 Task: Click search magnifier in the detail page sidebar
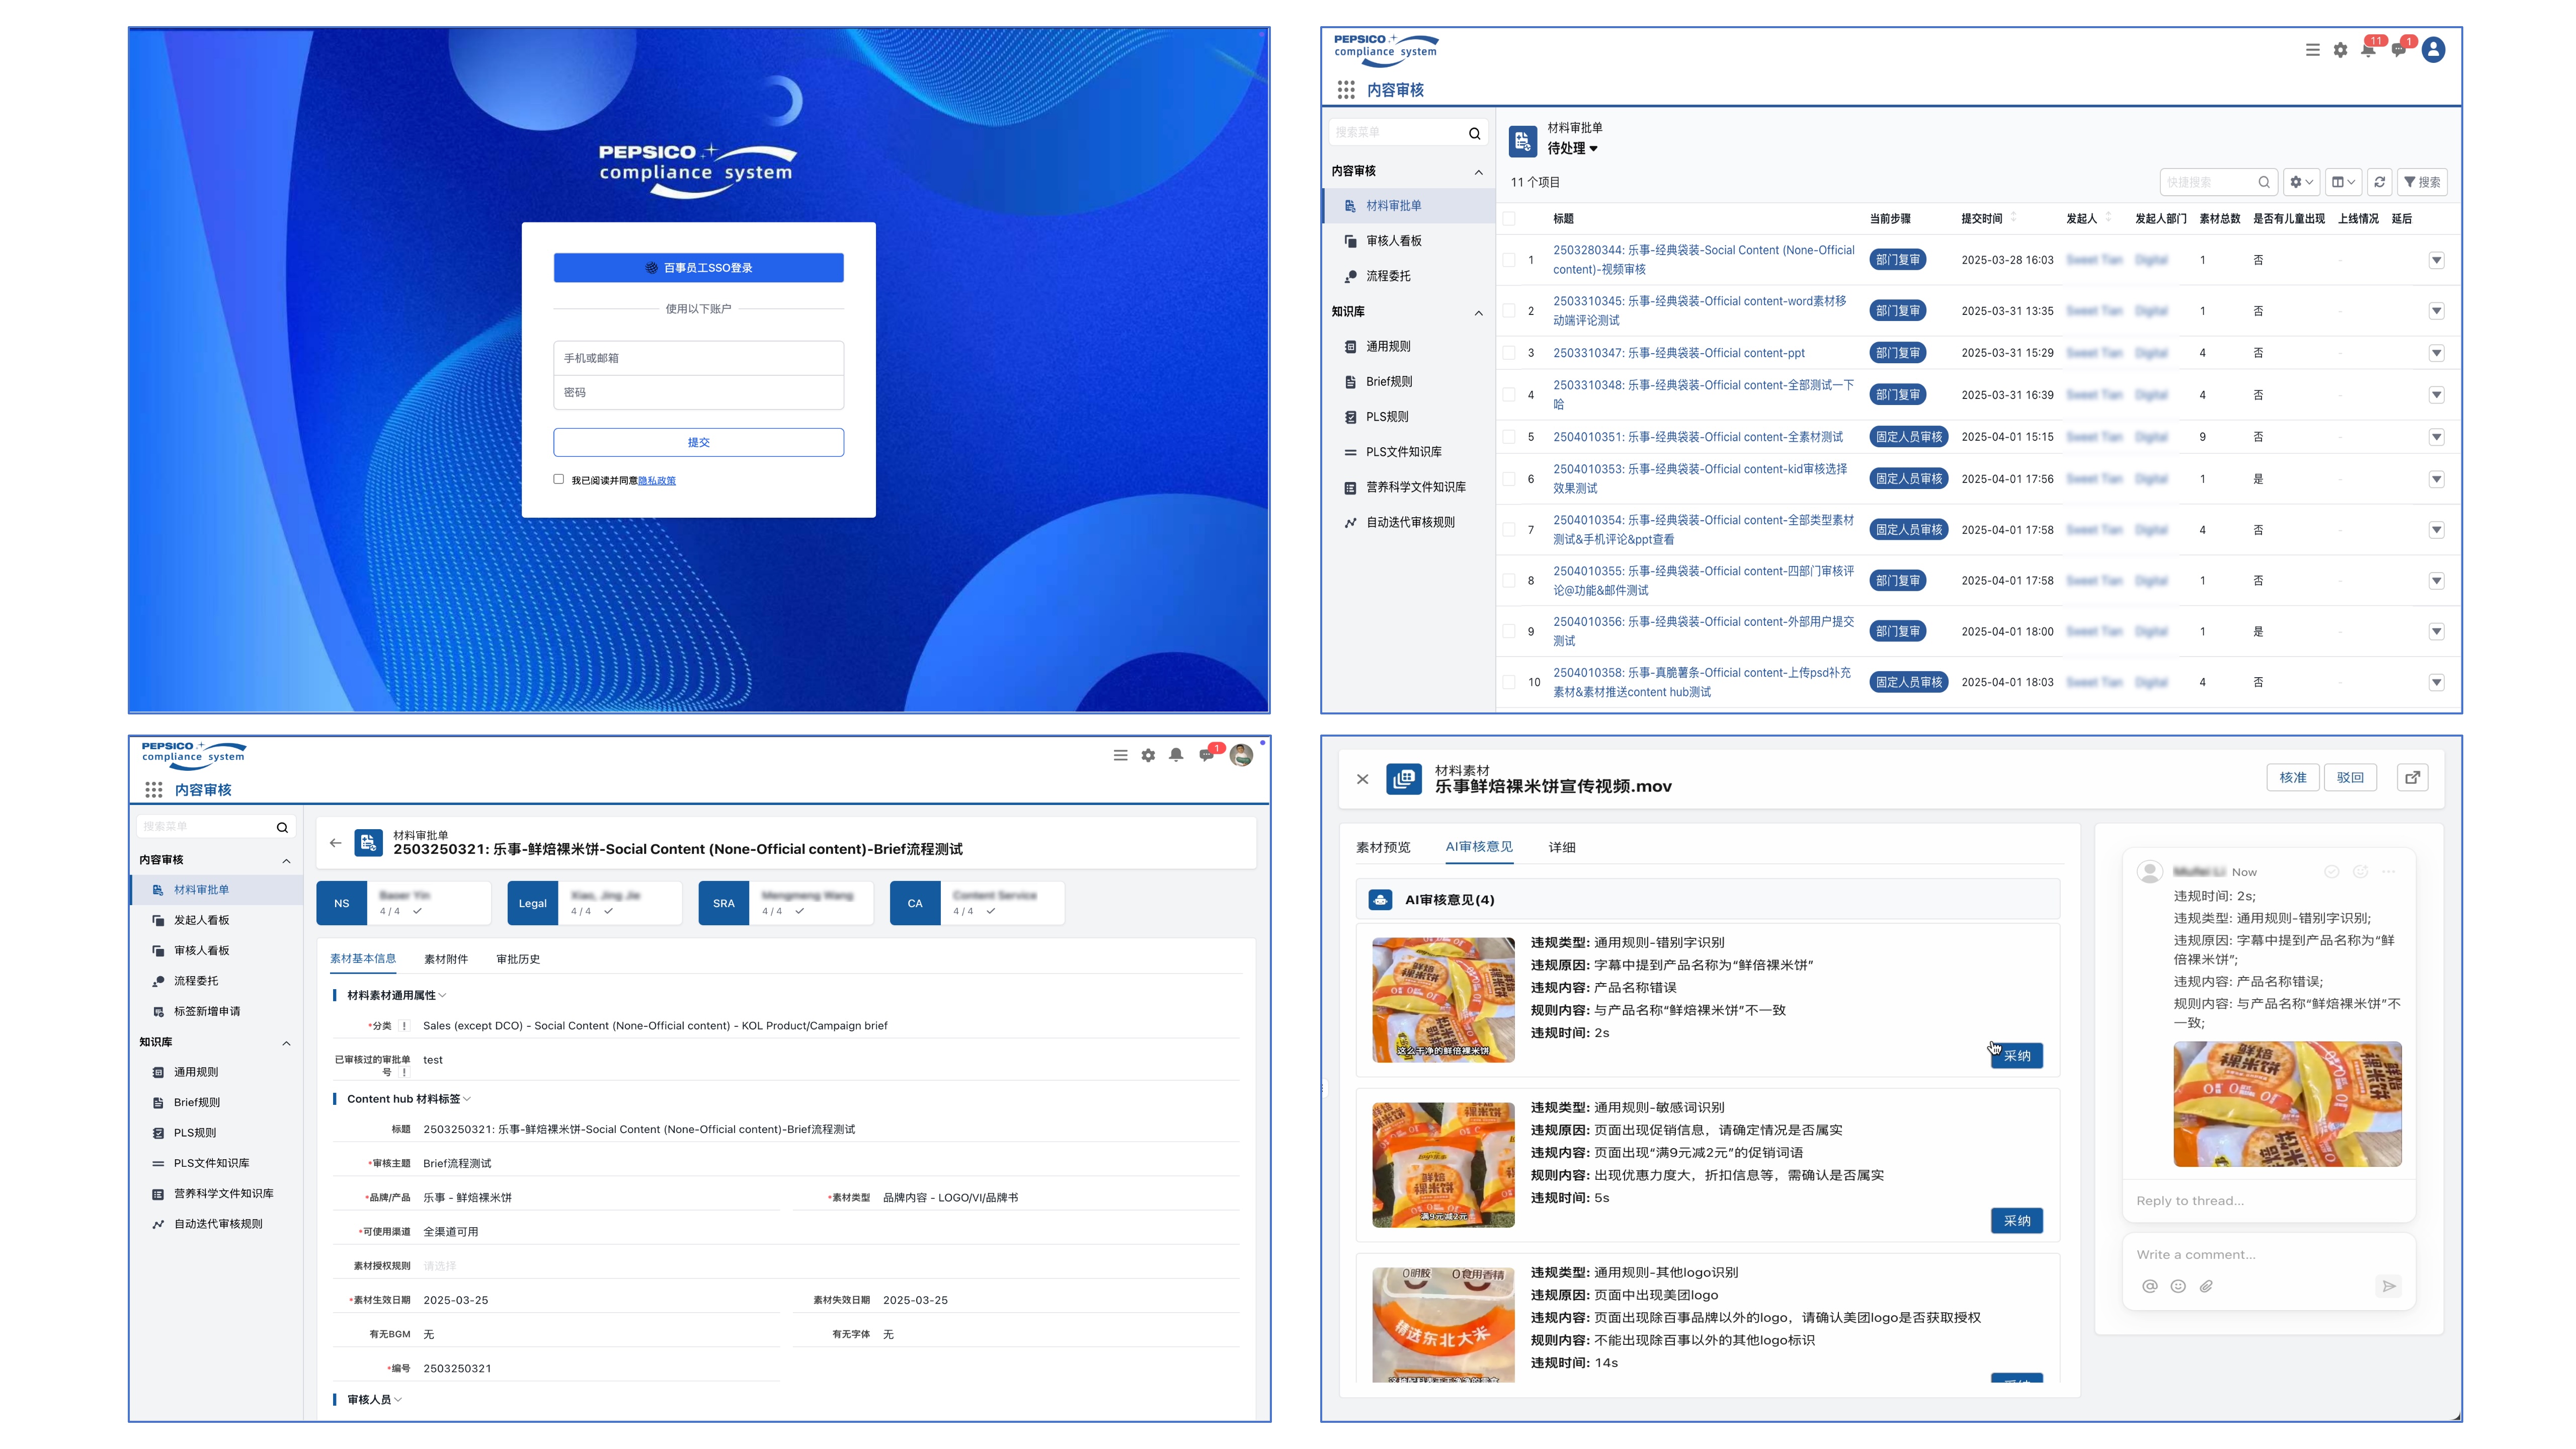[282, 827]
